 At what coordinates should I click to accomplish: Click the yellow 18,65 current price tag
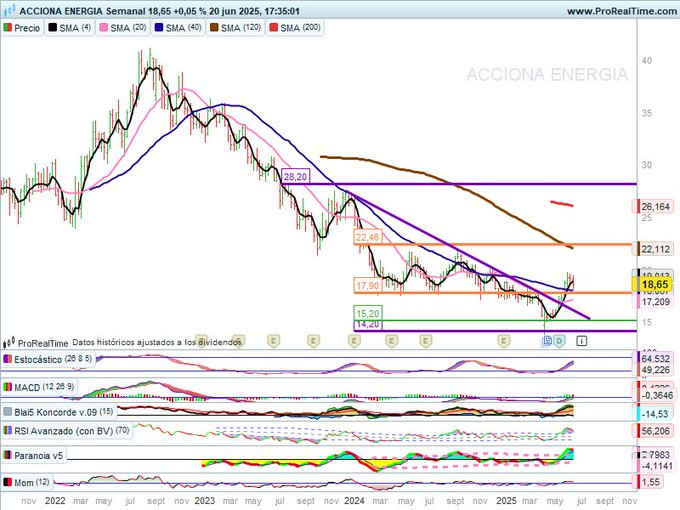tap(654, 284)
